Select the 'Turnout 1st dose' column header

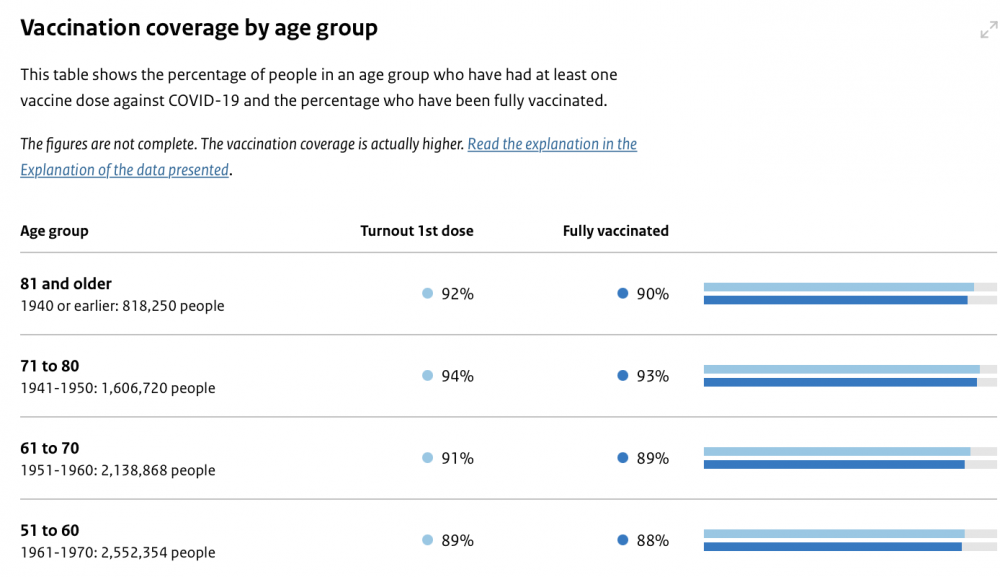pyautogui.click(x=416, y=231)
